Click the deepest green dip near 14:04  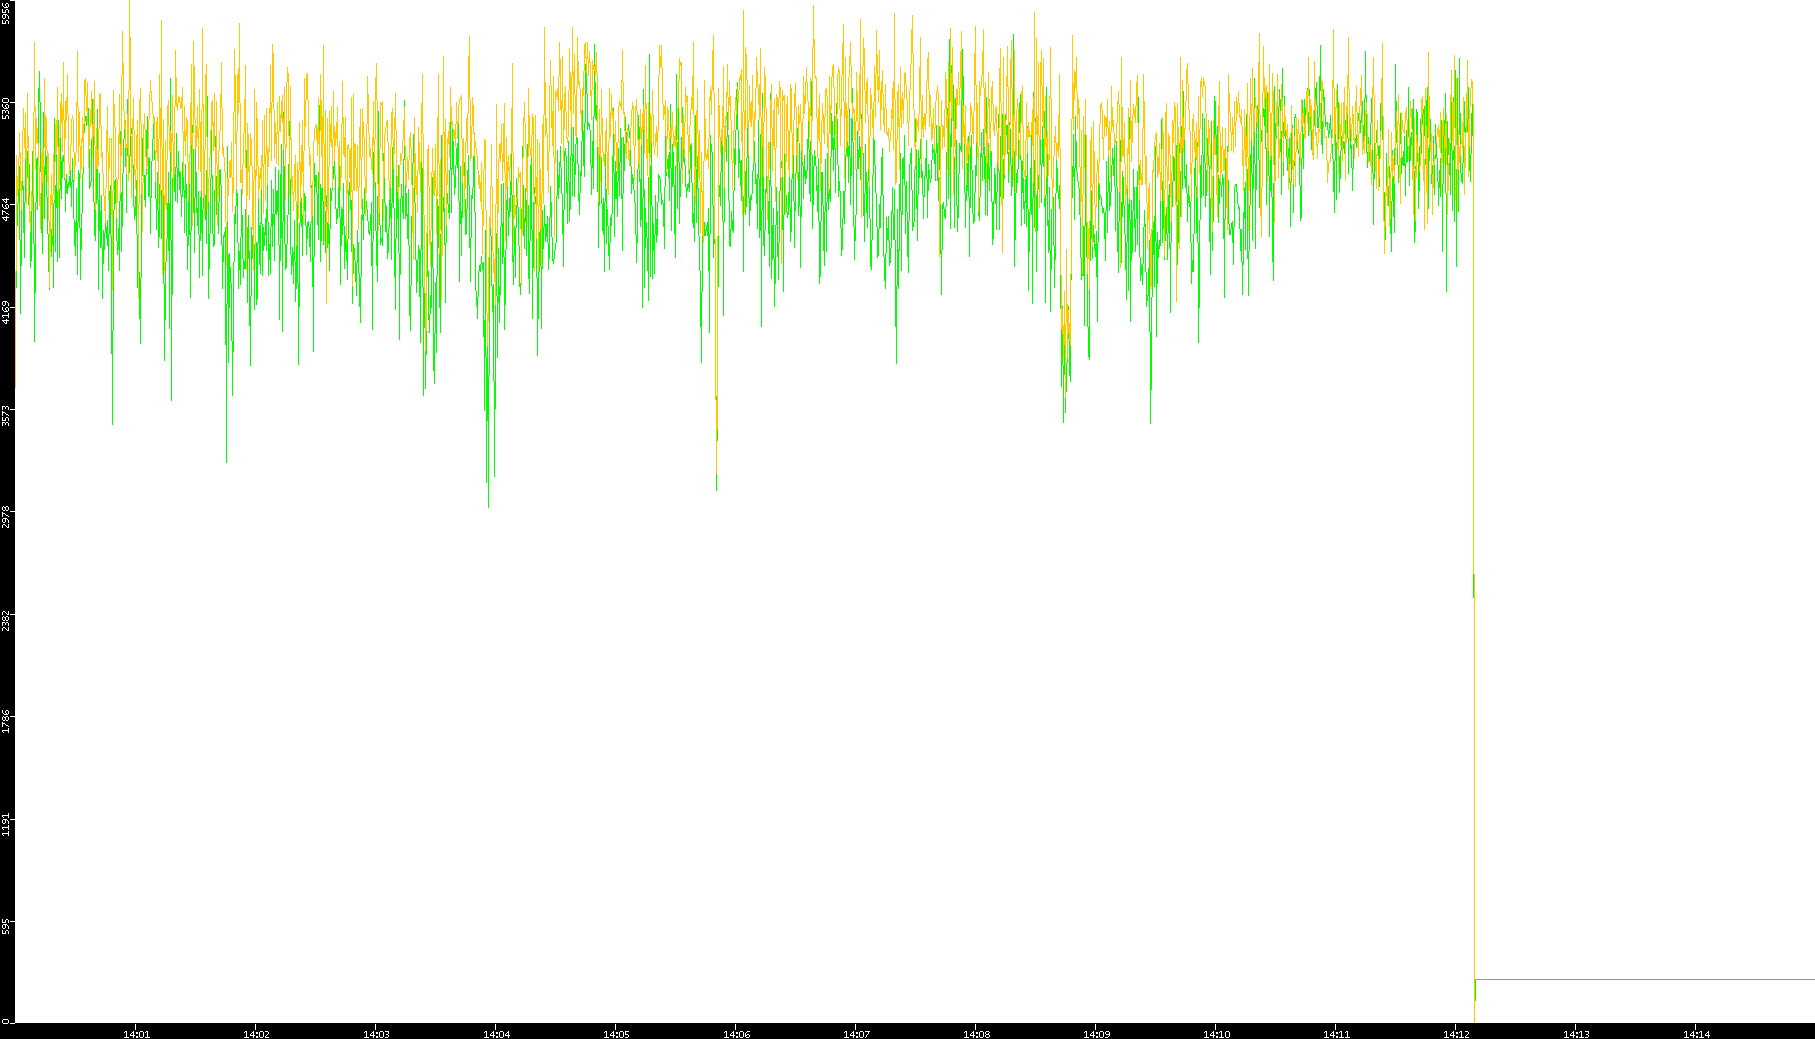click(488, 500)
